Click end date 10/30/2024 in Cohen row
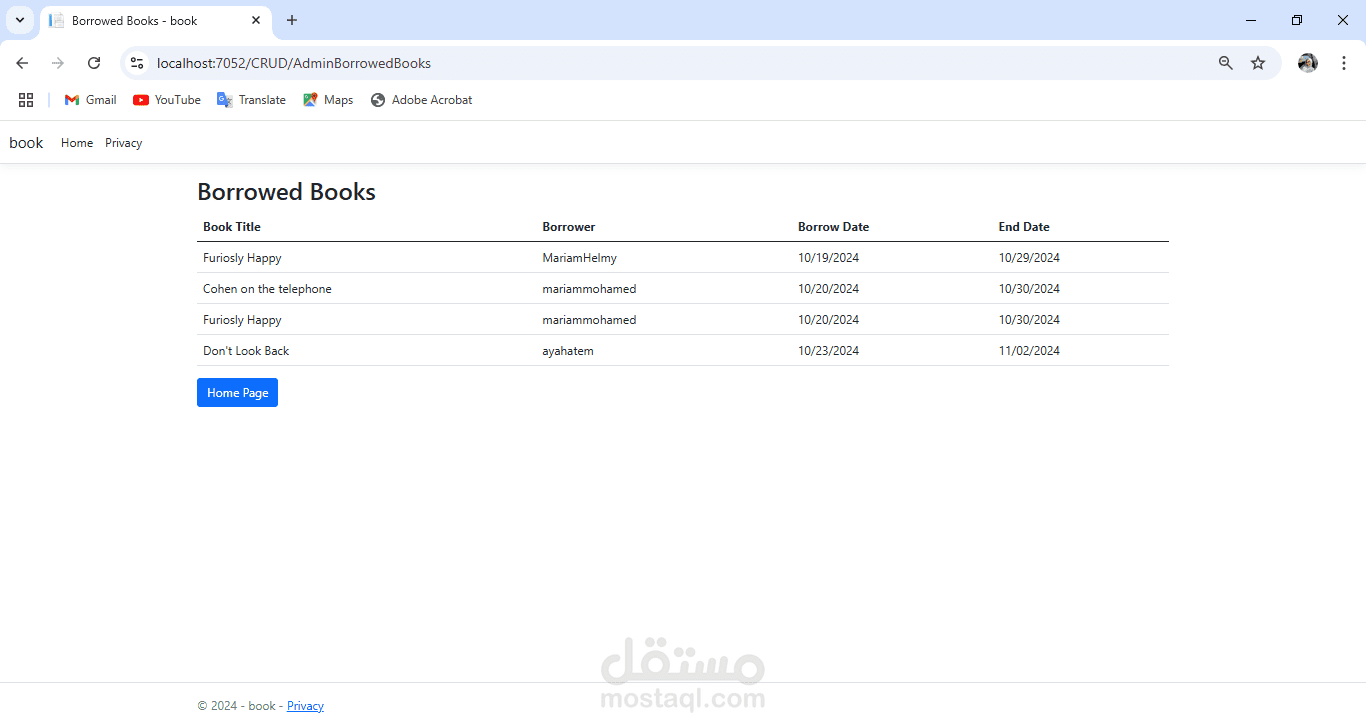The image size is (1366, 728). pos(1029,289)
